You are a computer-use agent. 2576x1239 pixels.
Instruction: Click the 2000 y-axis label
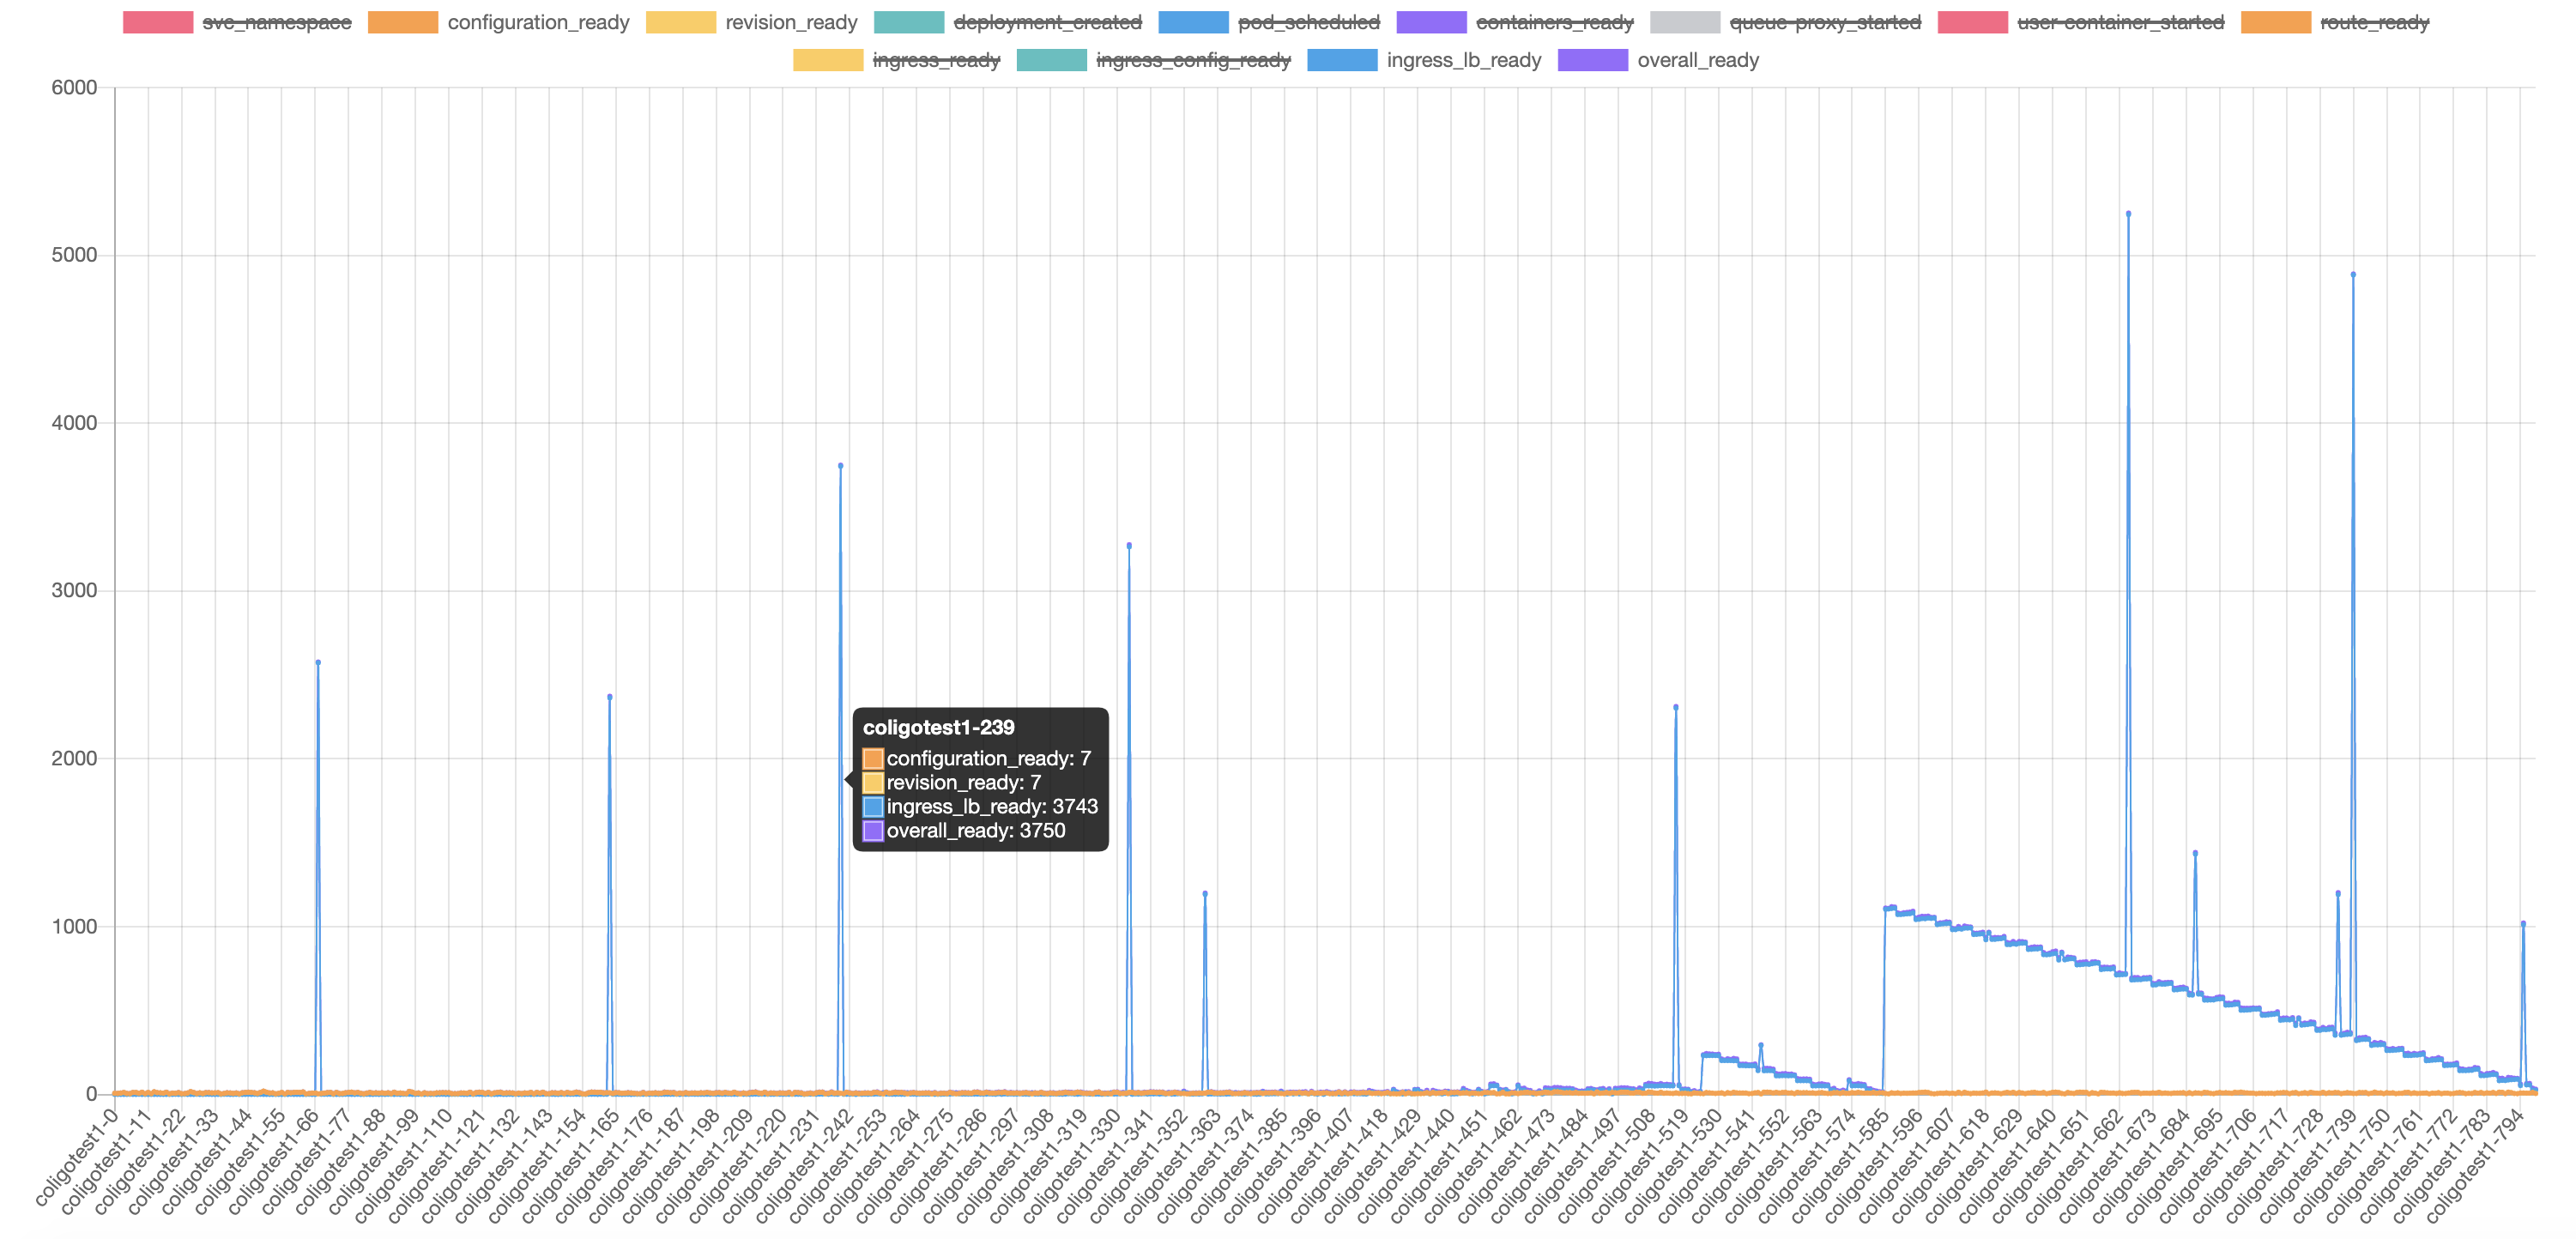click(x=74, y=758)
